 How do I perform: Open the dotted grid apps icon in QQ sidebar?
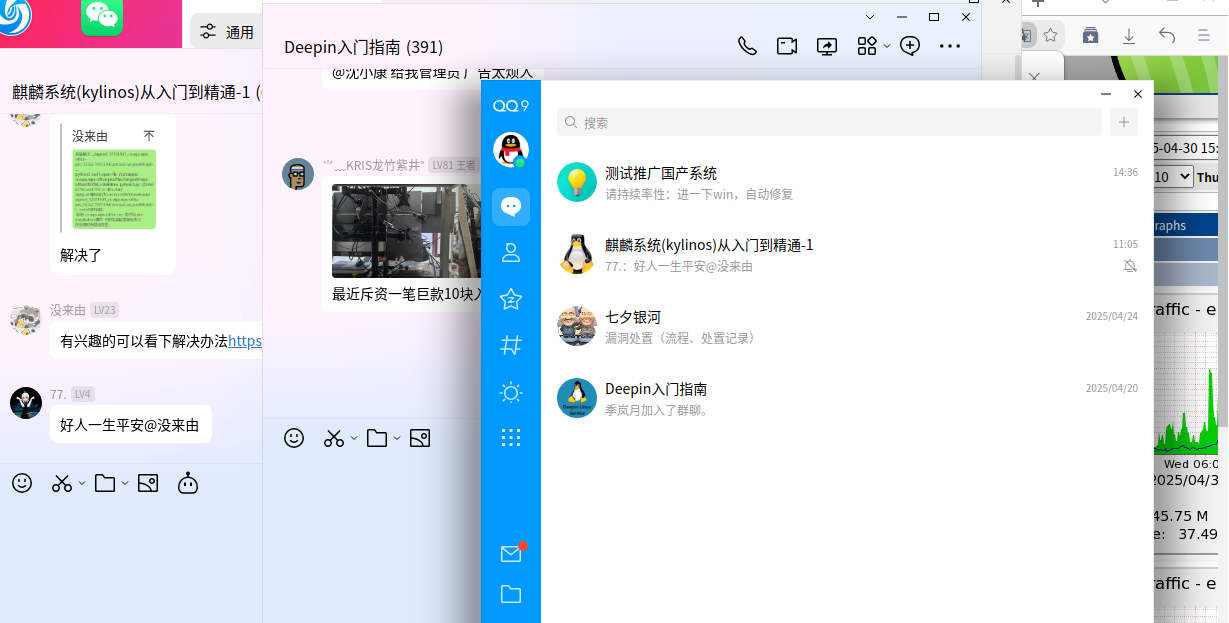pos(511,437)
